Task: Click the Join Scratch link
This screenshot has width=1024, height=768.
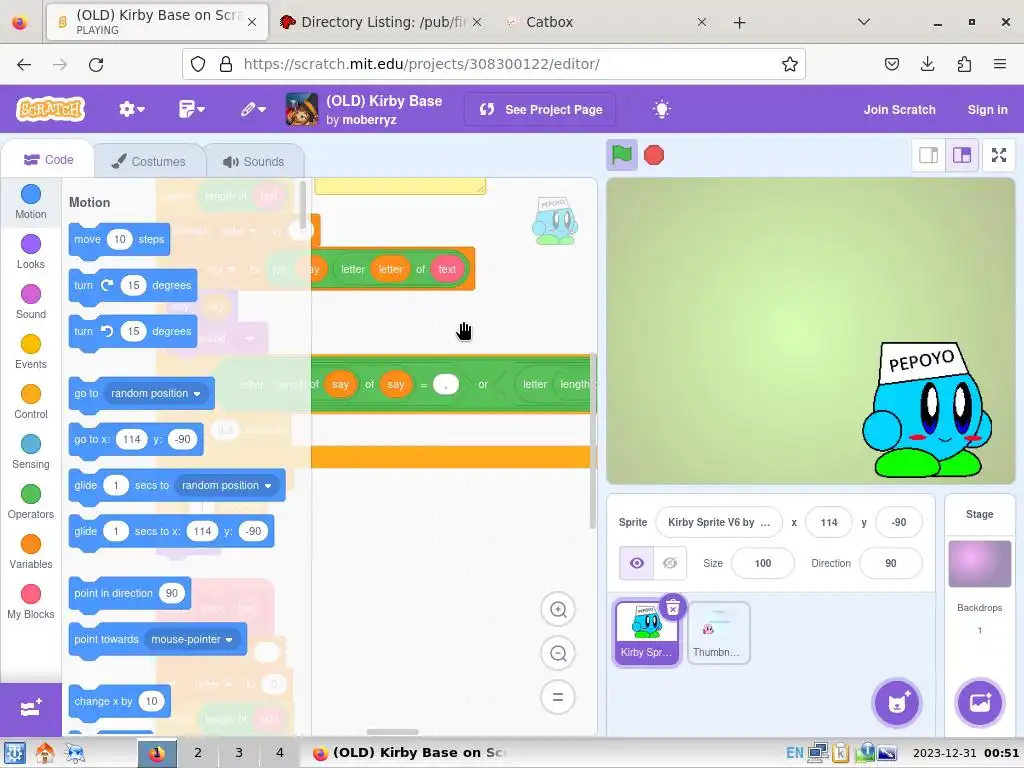Action: coord(899,110)
